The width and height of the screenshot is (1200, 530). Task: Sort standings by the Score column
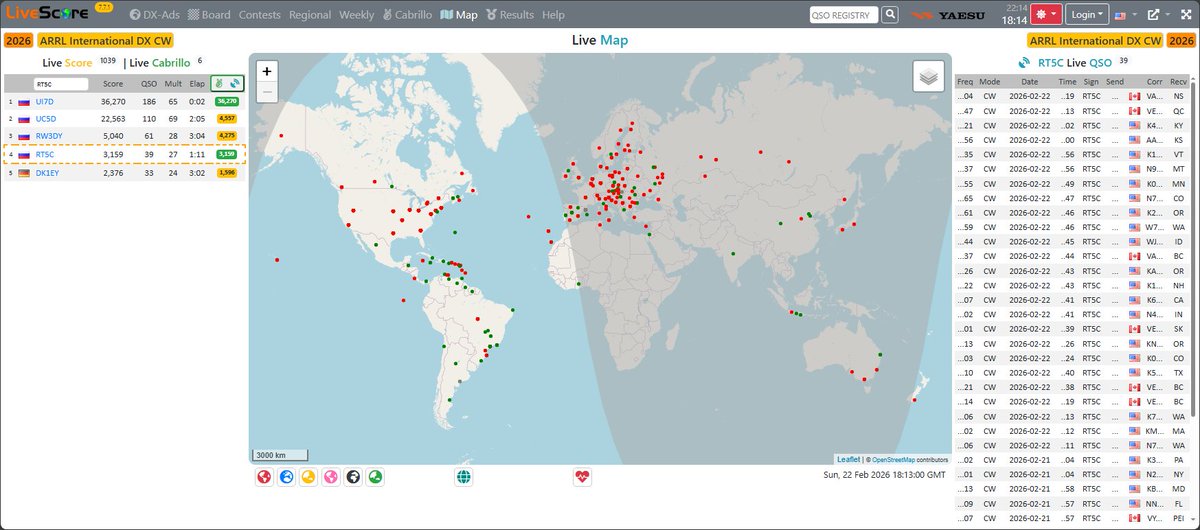pos(113,84)
